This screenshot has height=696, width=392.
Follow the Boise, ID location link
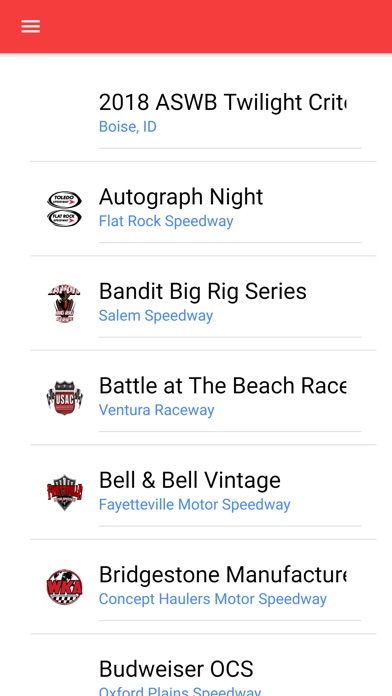[x=128, y=127]
